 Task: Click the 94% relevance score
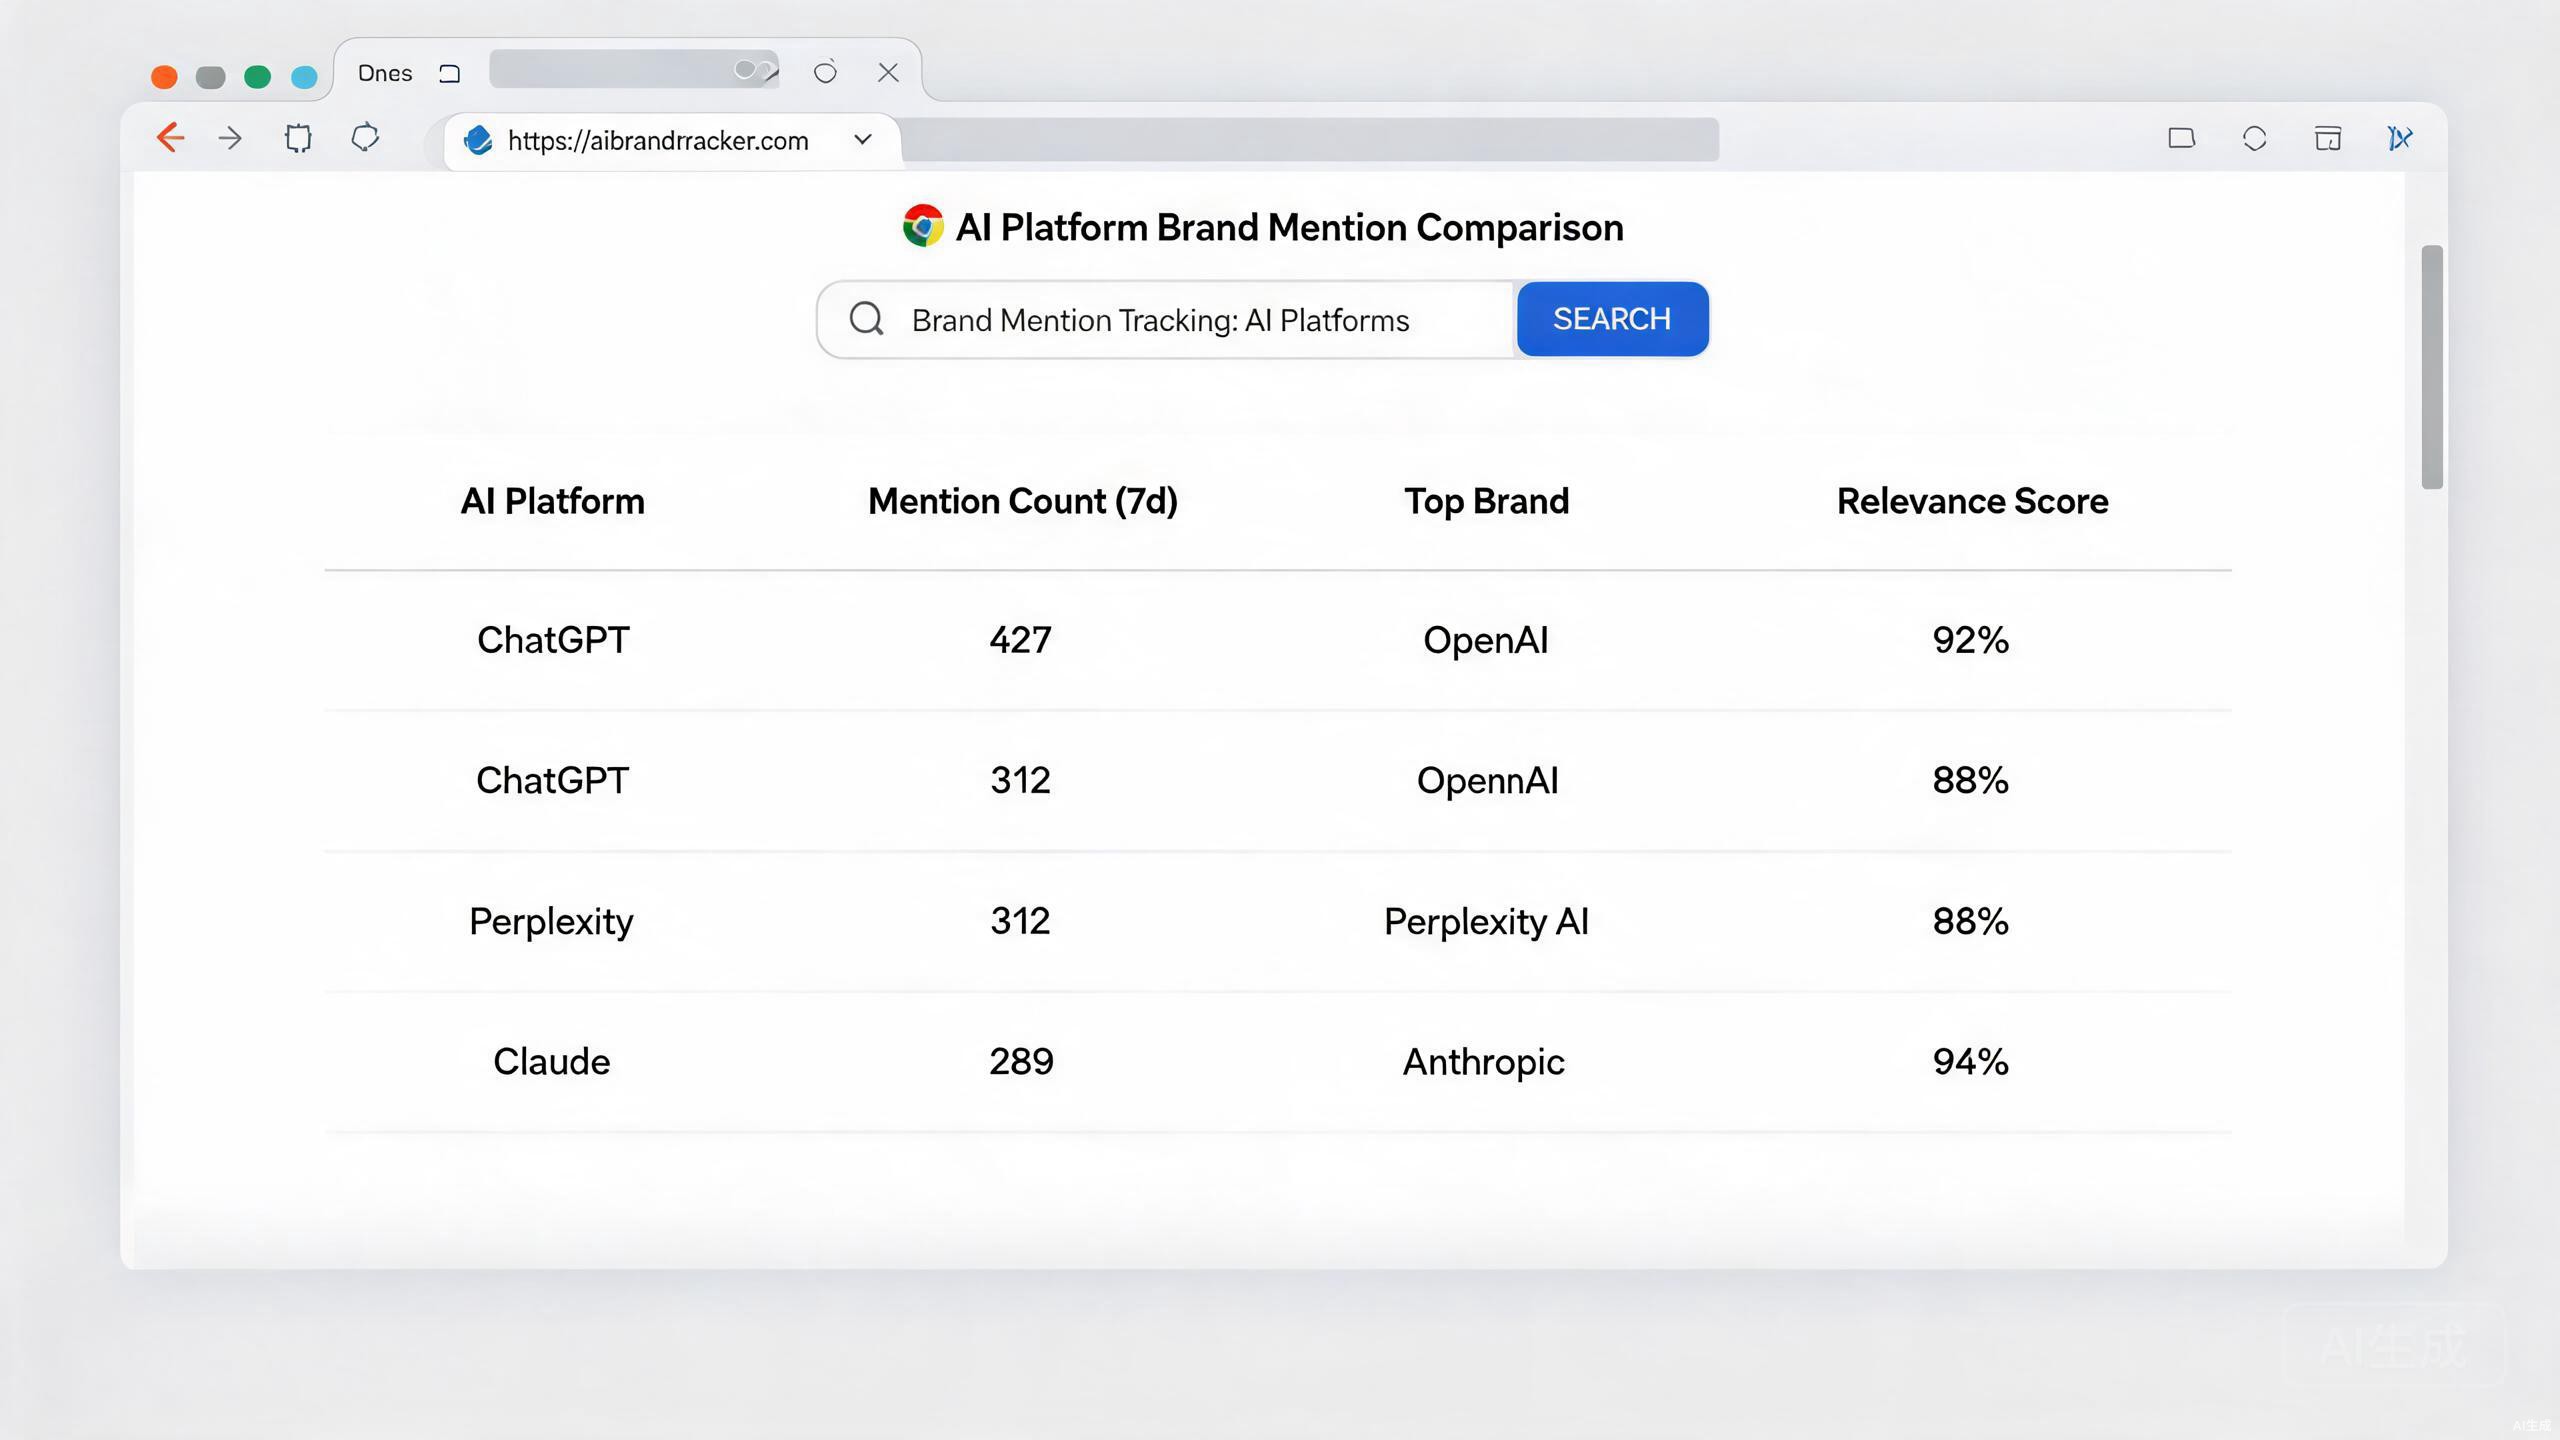click(x=1970, y=1061)
